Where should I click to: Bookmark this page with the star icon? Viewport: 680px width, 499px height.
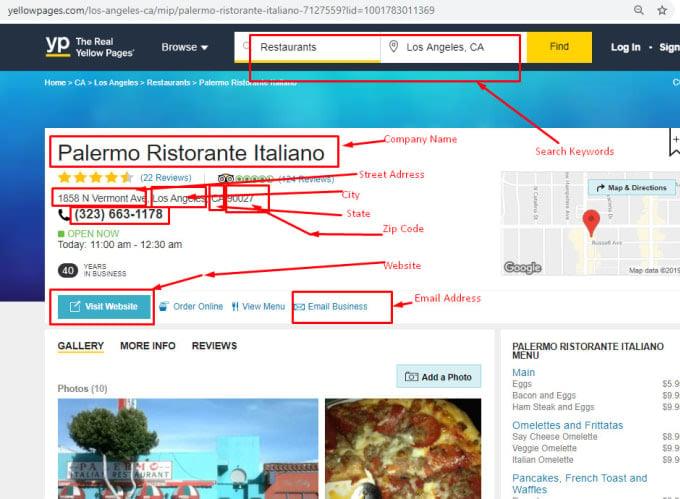click(x=662, y=10)
